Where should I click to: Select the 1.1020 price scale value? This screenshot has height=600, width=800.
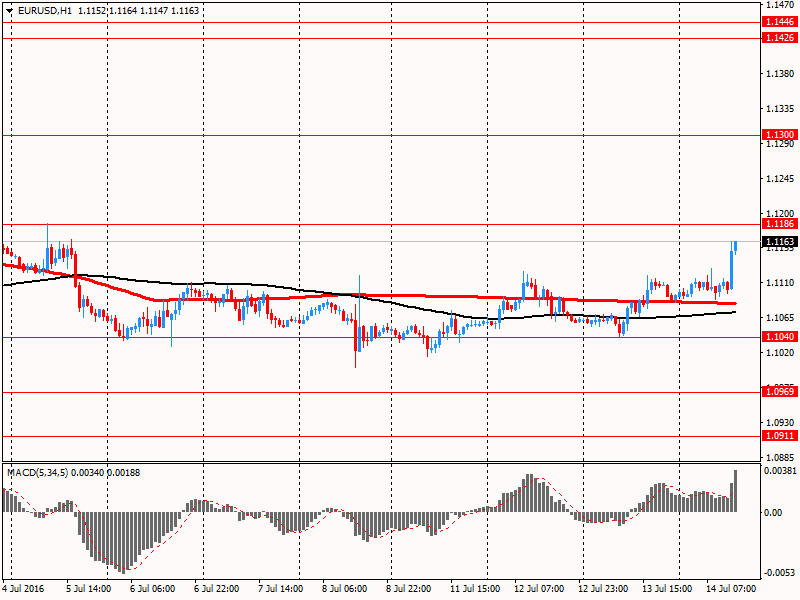coord(781,353)
